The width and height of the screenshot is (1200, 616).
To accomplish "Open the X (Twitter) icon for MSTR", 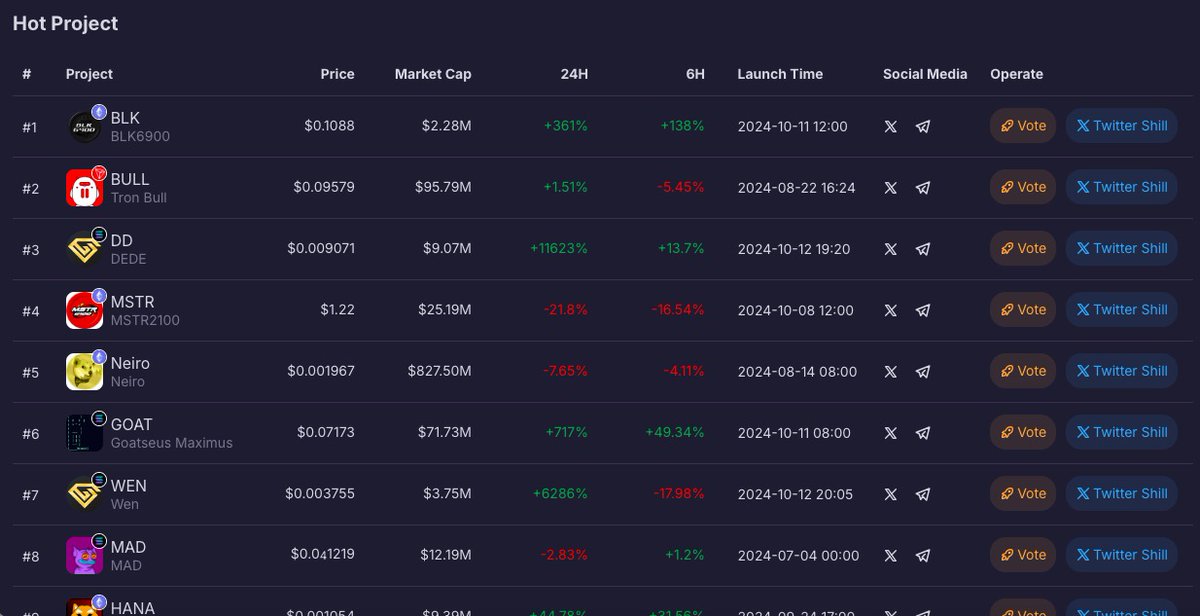I will (x=891, y=311).
